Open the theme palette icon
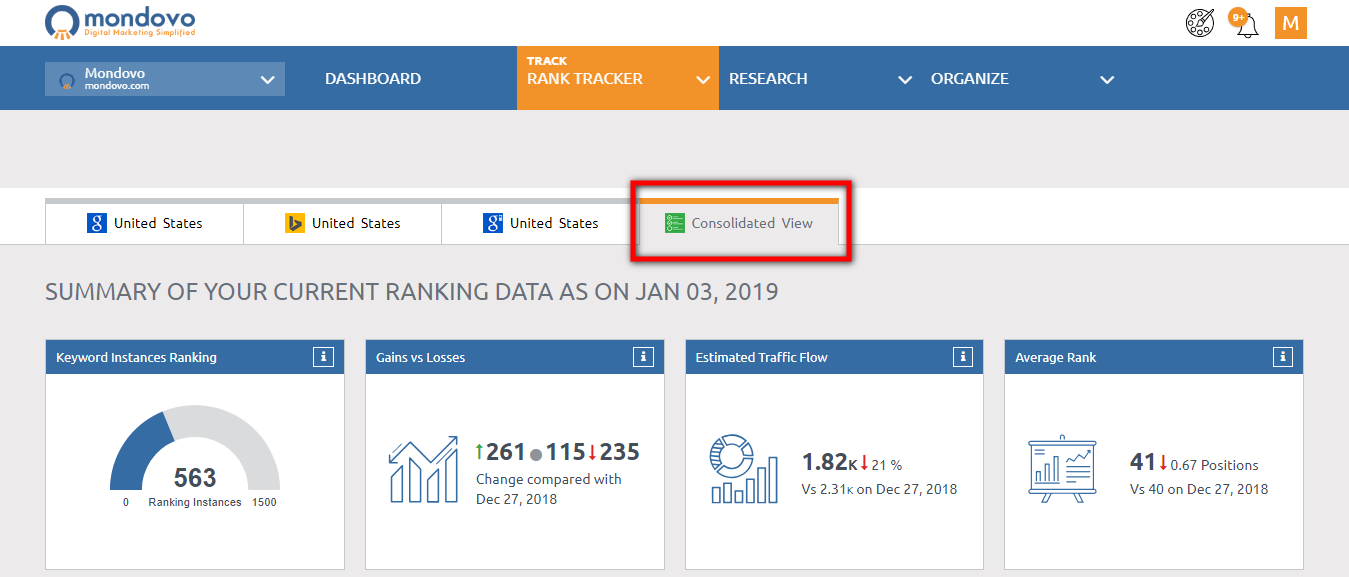The height and width of the screenshot is (577, 1349). click(x=1200, y=23)
